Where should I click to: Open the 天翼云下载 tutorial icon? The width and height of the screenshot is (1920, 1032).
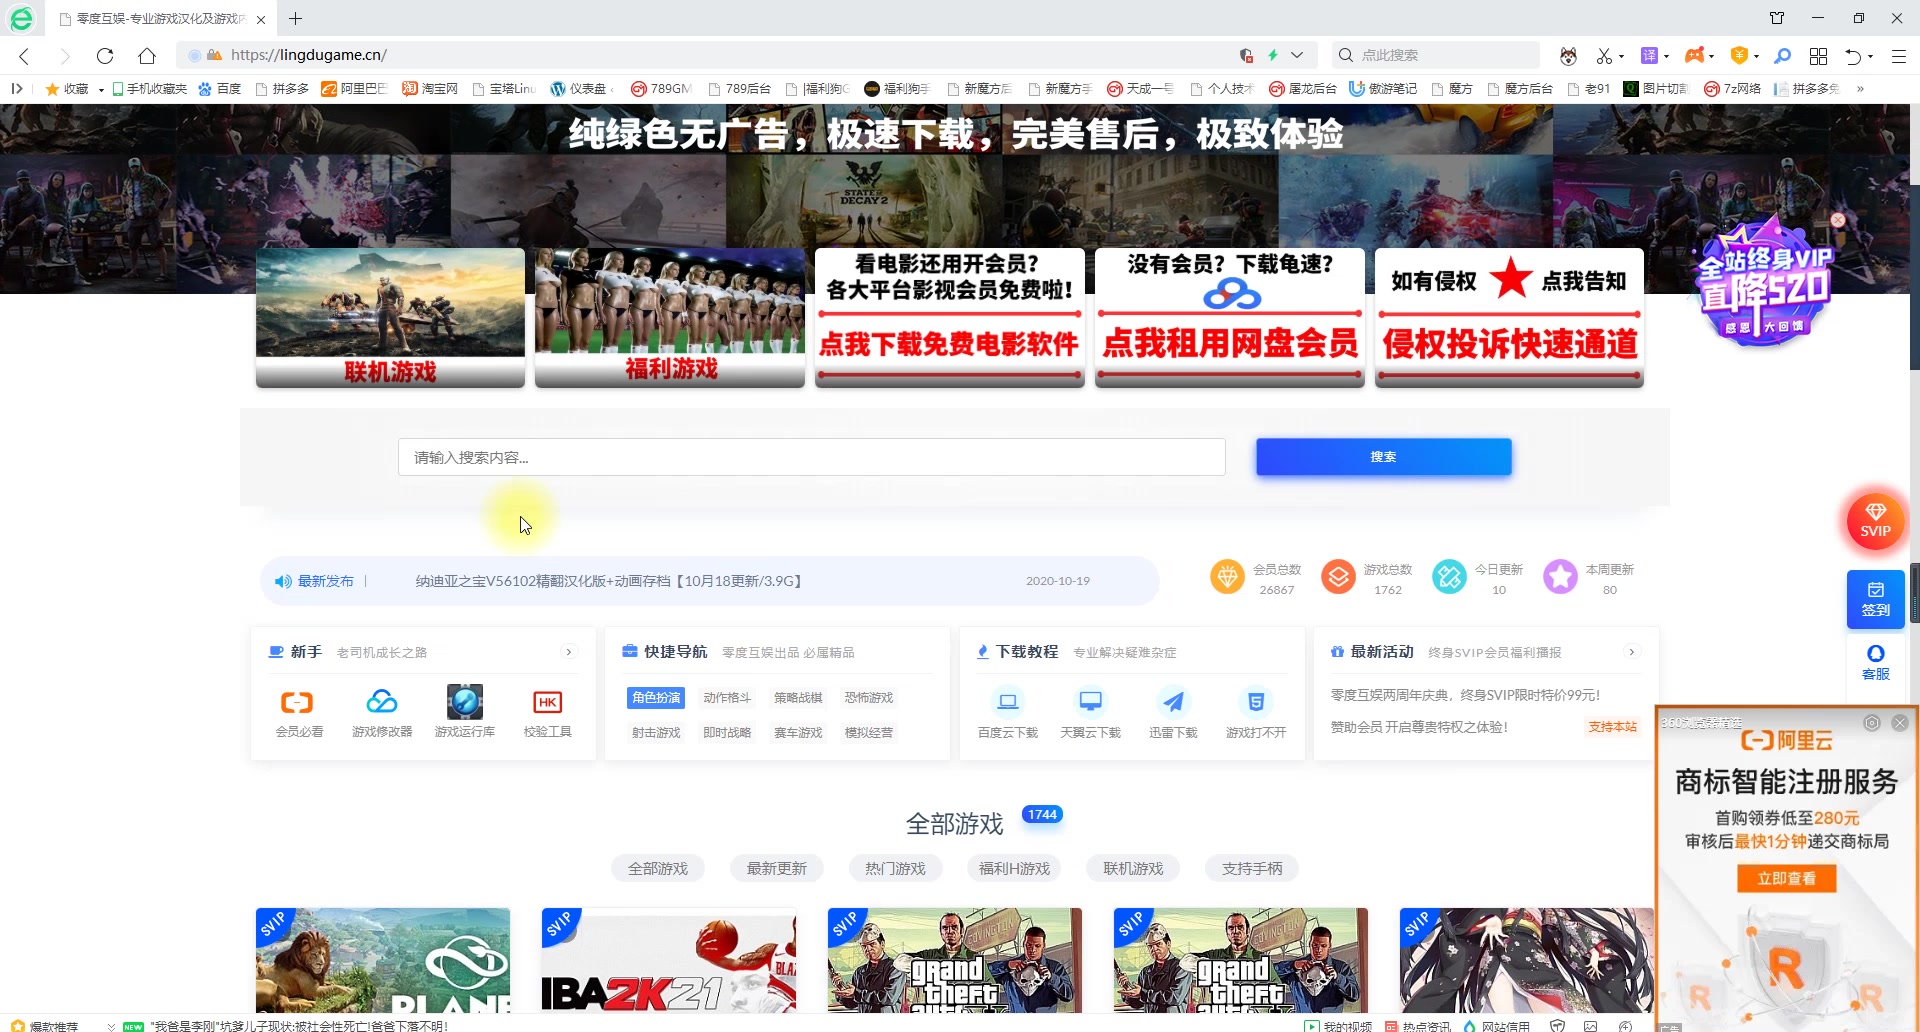tap(1091, 713)
